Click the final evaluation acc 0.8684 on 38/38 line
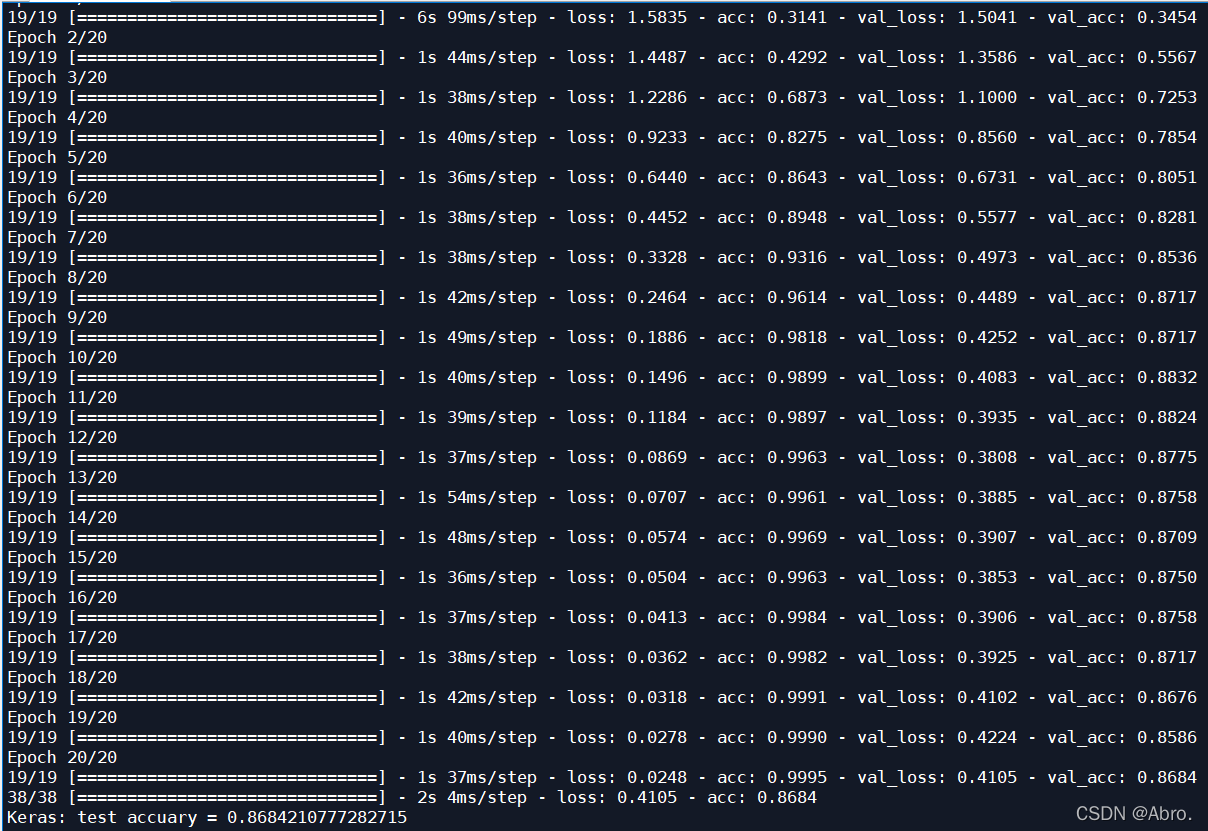 (x=787, y=797)
